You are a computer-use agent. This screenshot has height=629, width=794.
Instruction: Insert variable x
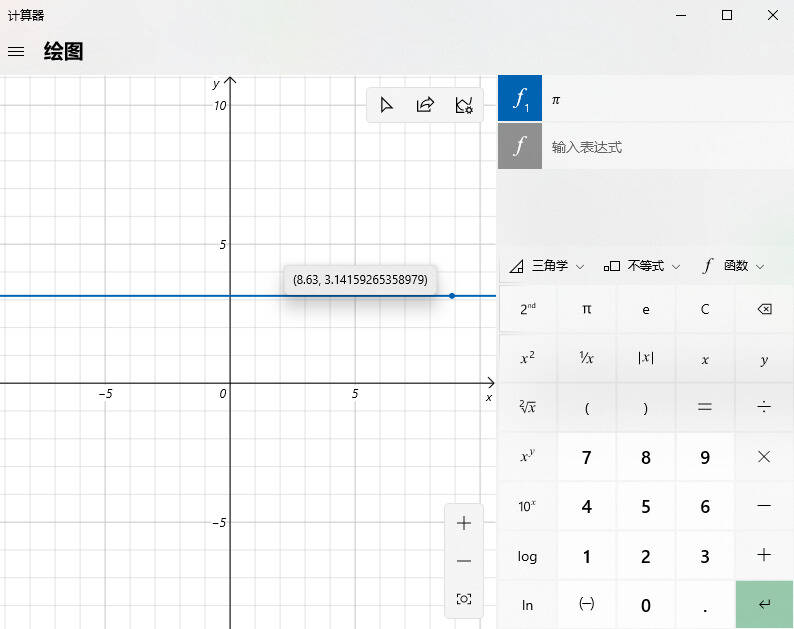point(705,358)
